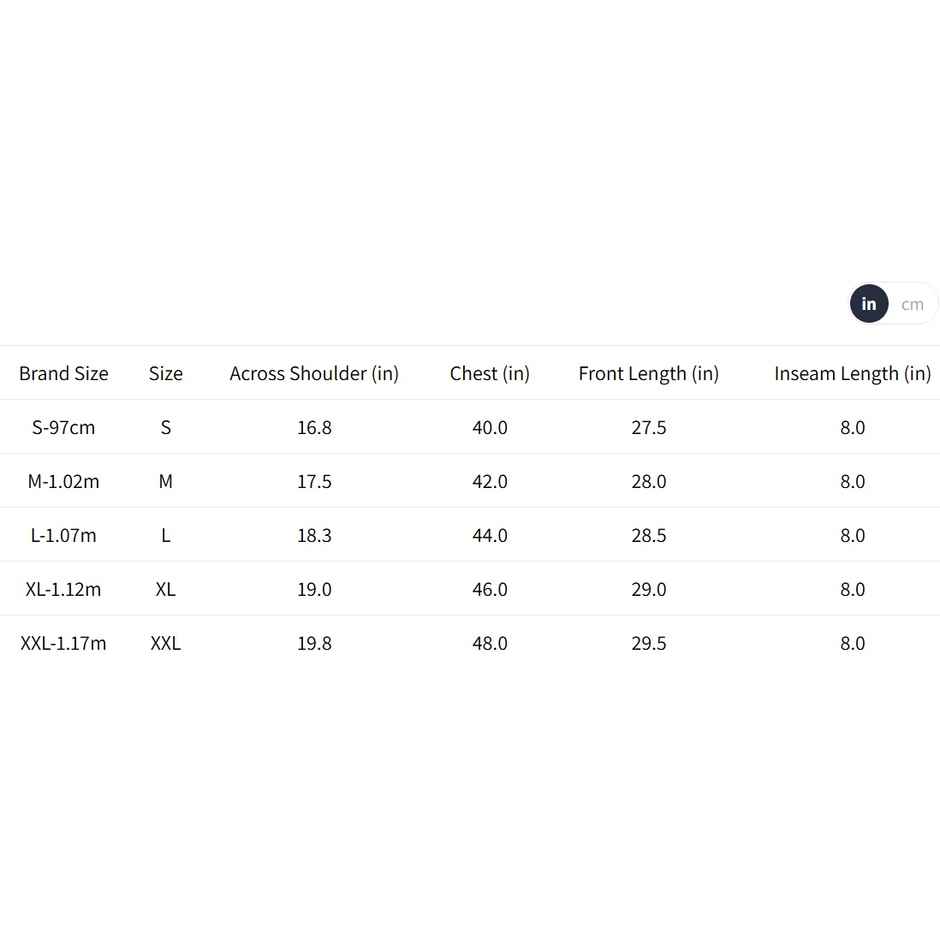Select the XXL-1.17m brand size cell

click(x=64, y=644)
